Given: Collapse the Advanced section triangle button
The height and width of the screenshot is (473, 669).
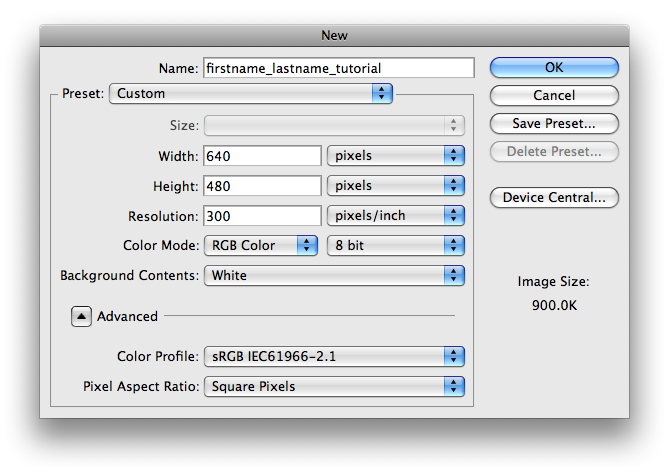Looking at the screenshot, I should pyautogui.click(x=81, y=316).
